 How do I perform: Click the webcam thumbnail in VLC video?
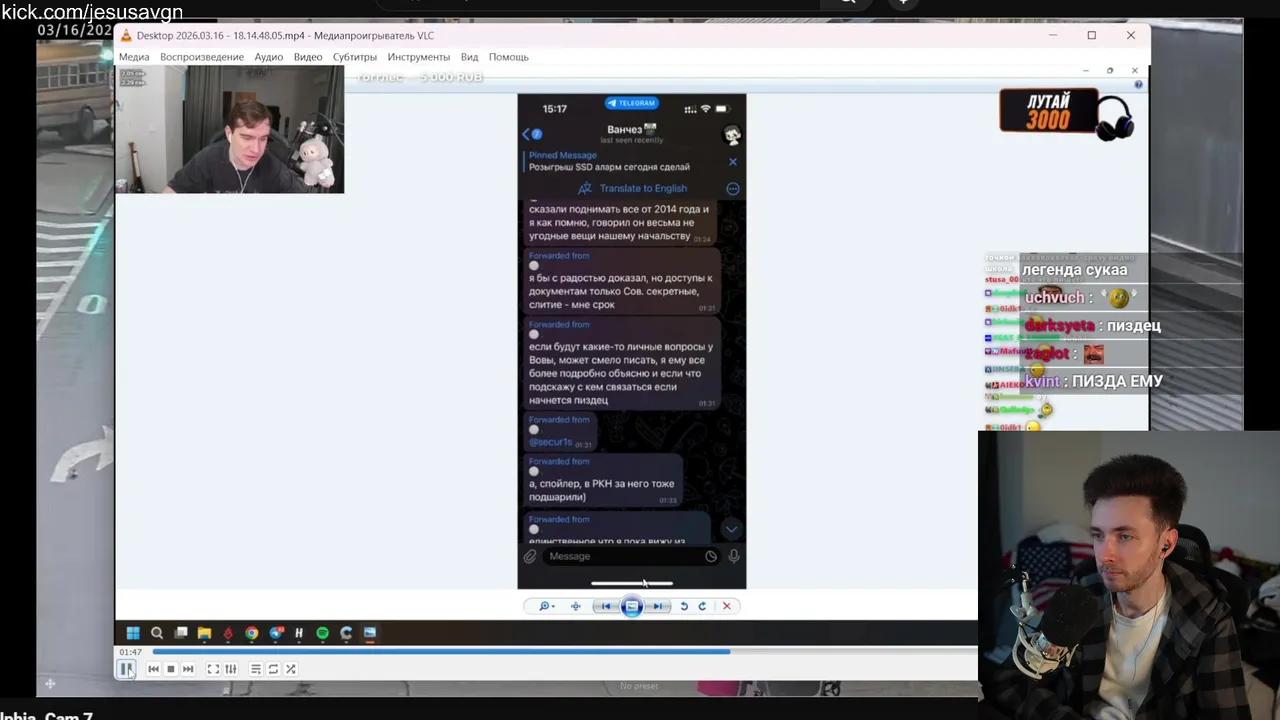pos(230,130)
